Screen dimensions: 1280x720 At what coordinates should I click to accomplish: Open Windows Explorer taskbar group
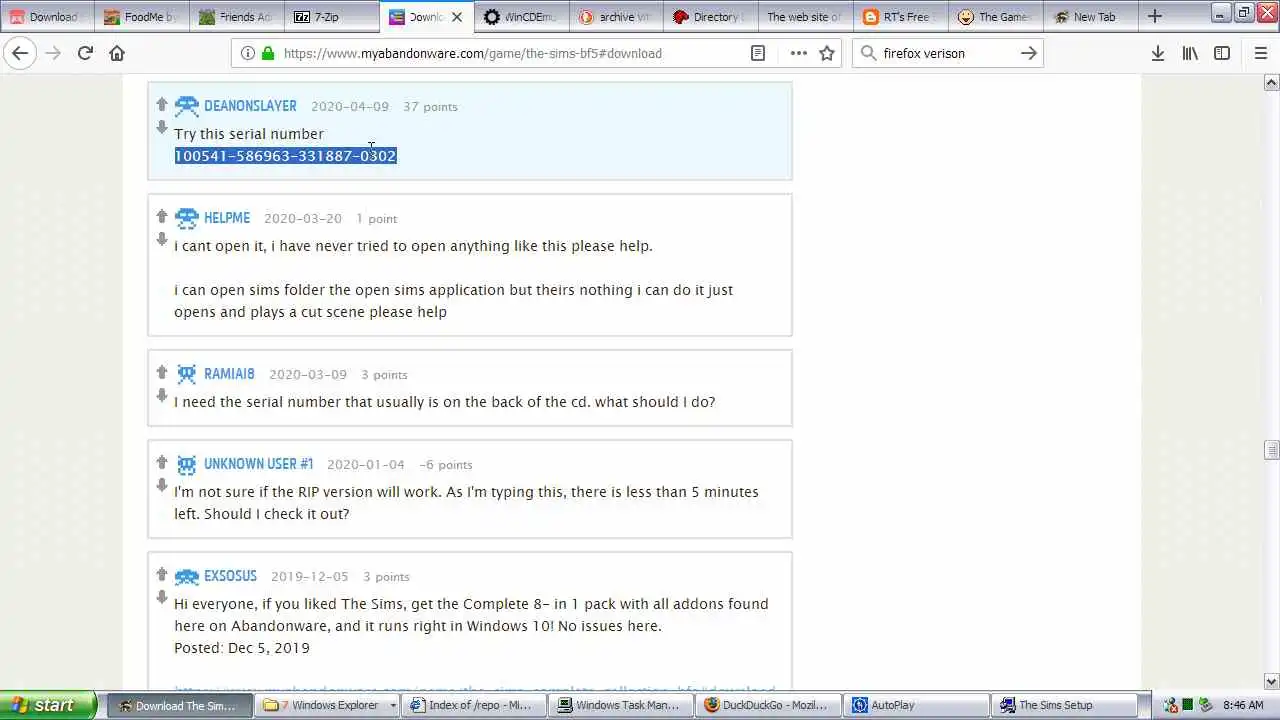[328, 705]
